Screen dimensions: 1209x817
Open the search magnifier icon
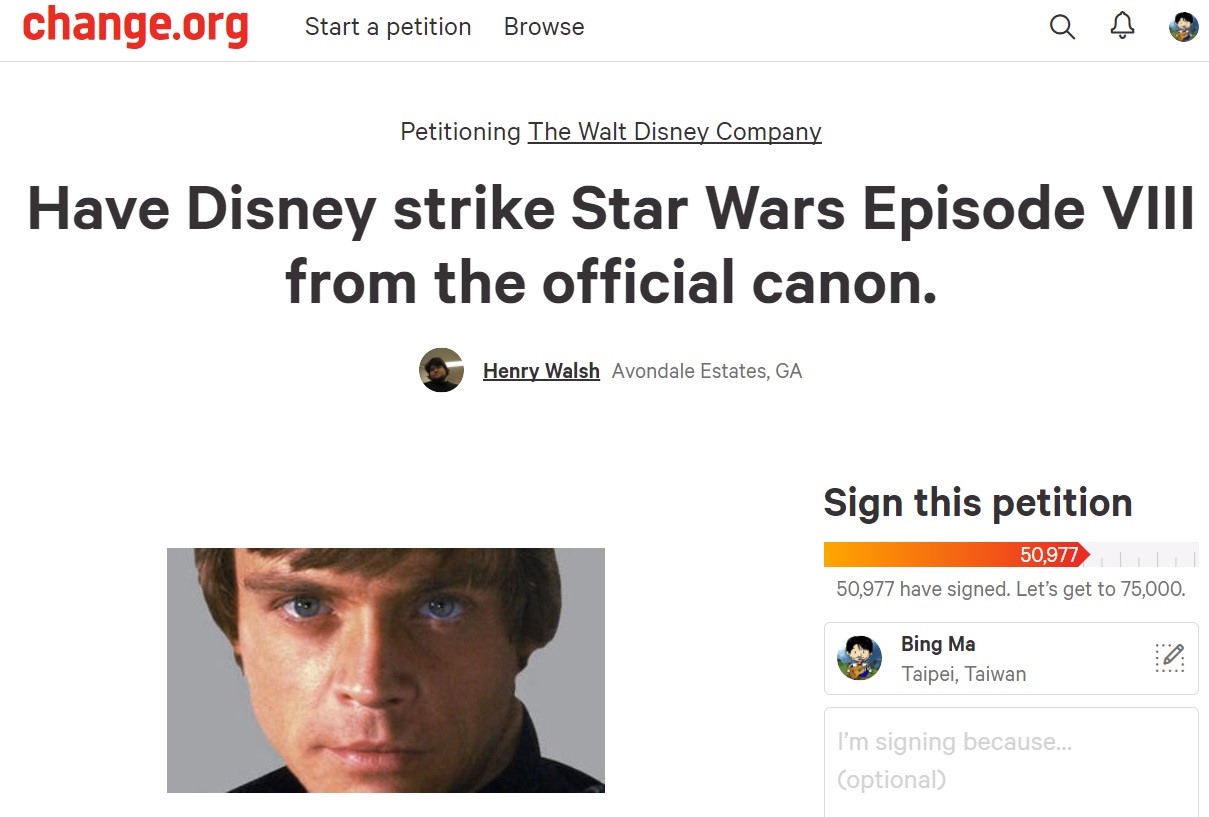1062,27
